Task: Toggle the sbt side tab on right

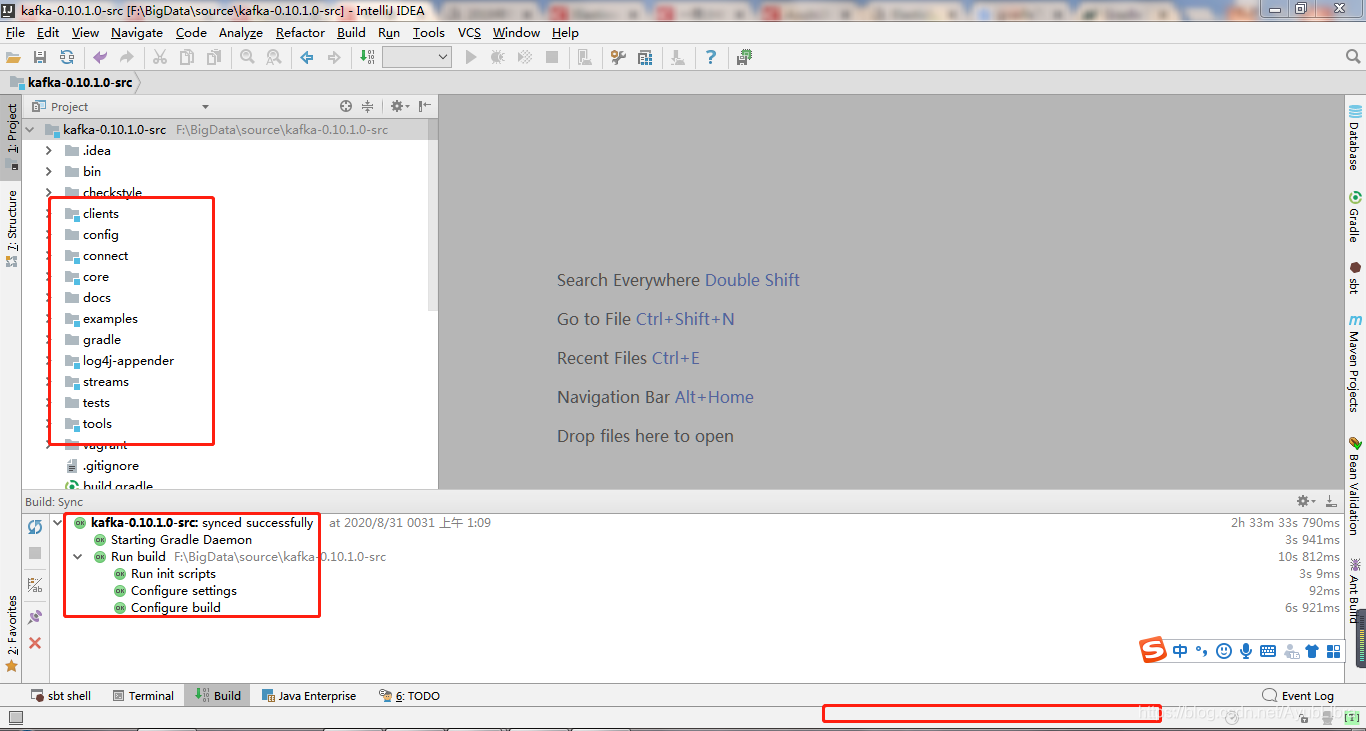Action: [1355, 277]
